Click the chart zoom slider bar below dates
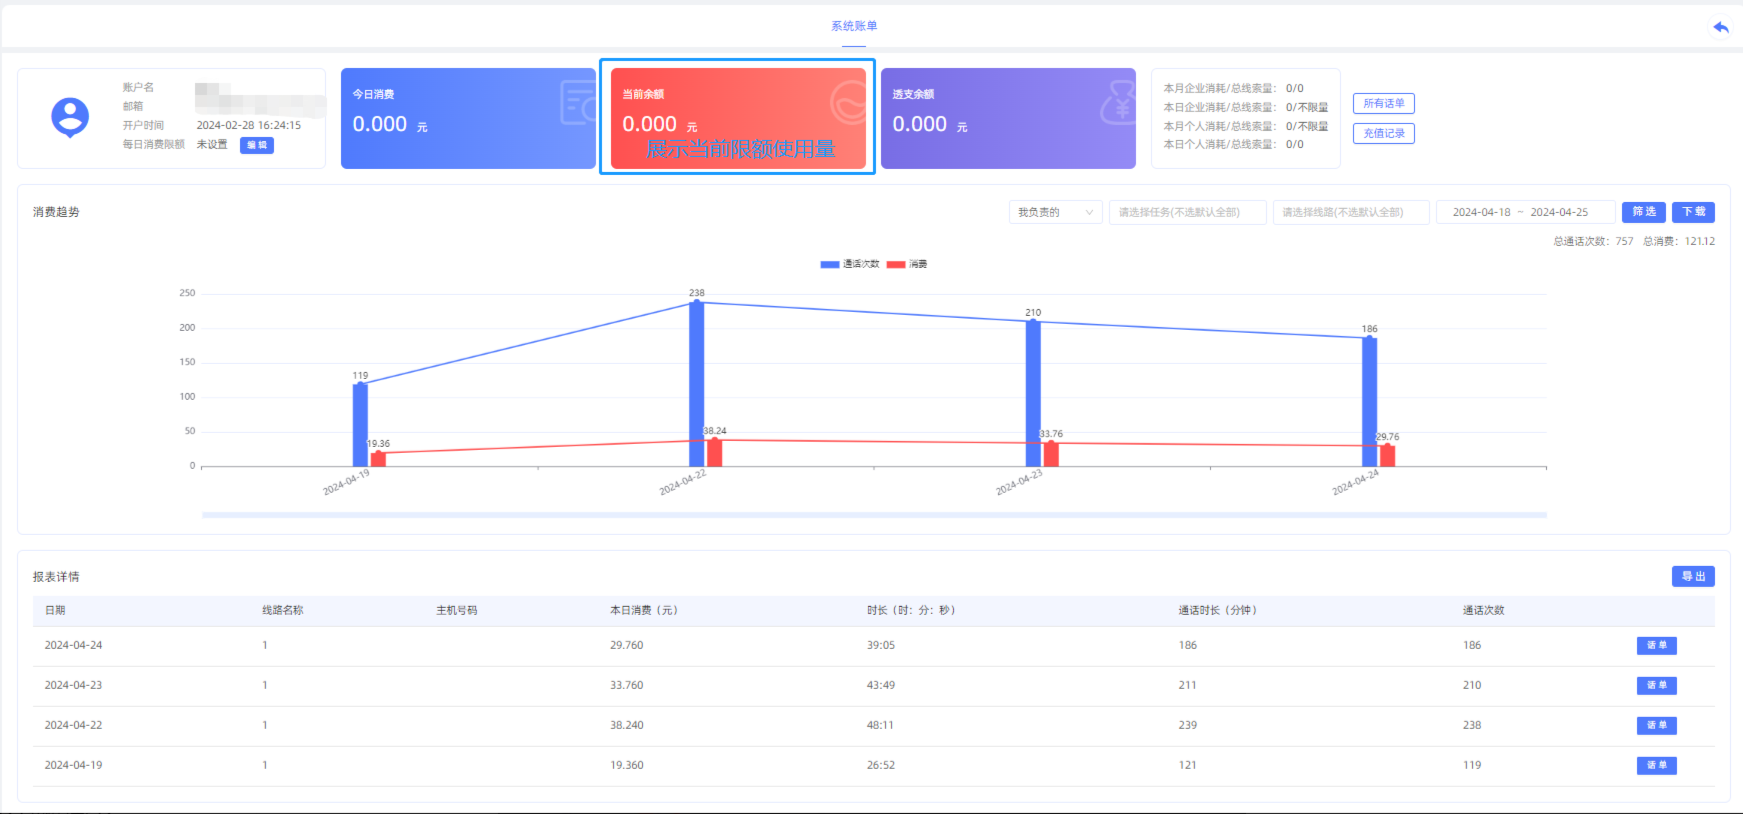Viewport: 1743px width, 814px height. click(x=874, y=515)
